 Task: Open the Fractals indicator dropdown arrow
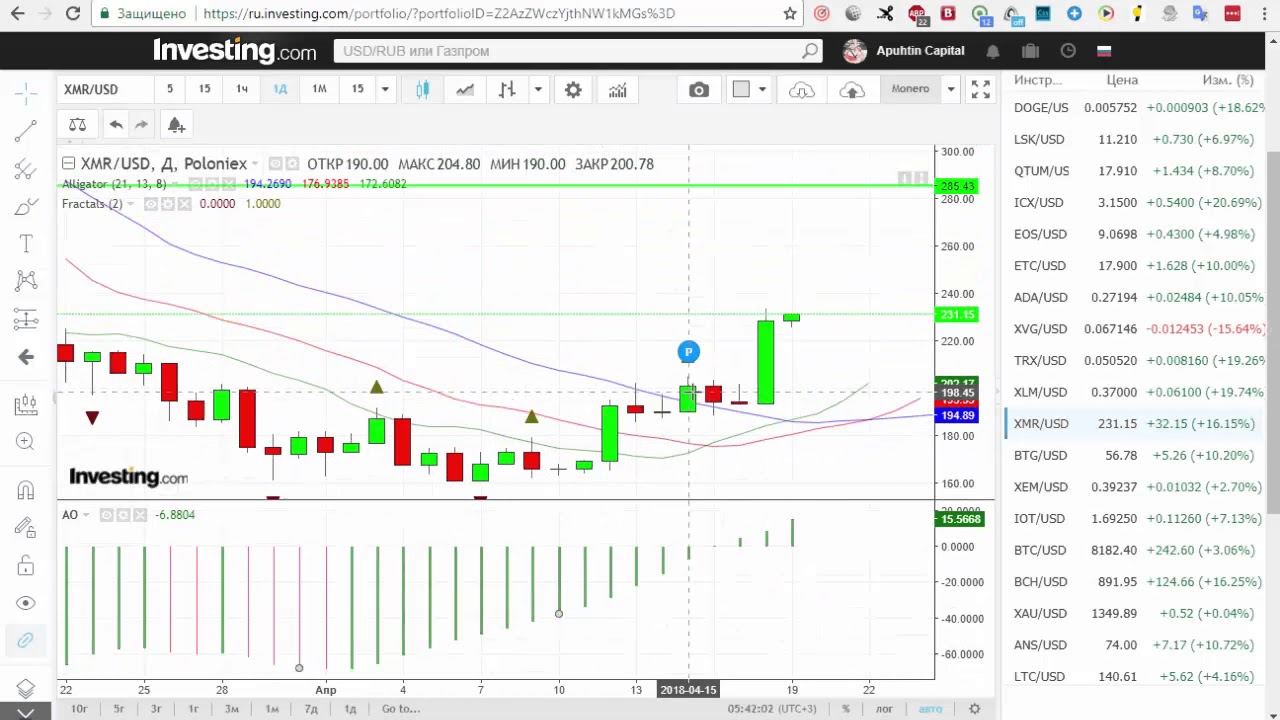[131, 204]
